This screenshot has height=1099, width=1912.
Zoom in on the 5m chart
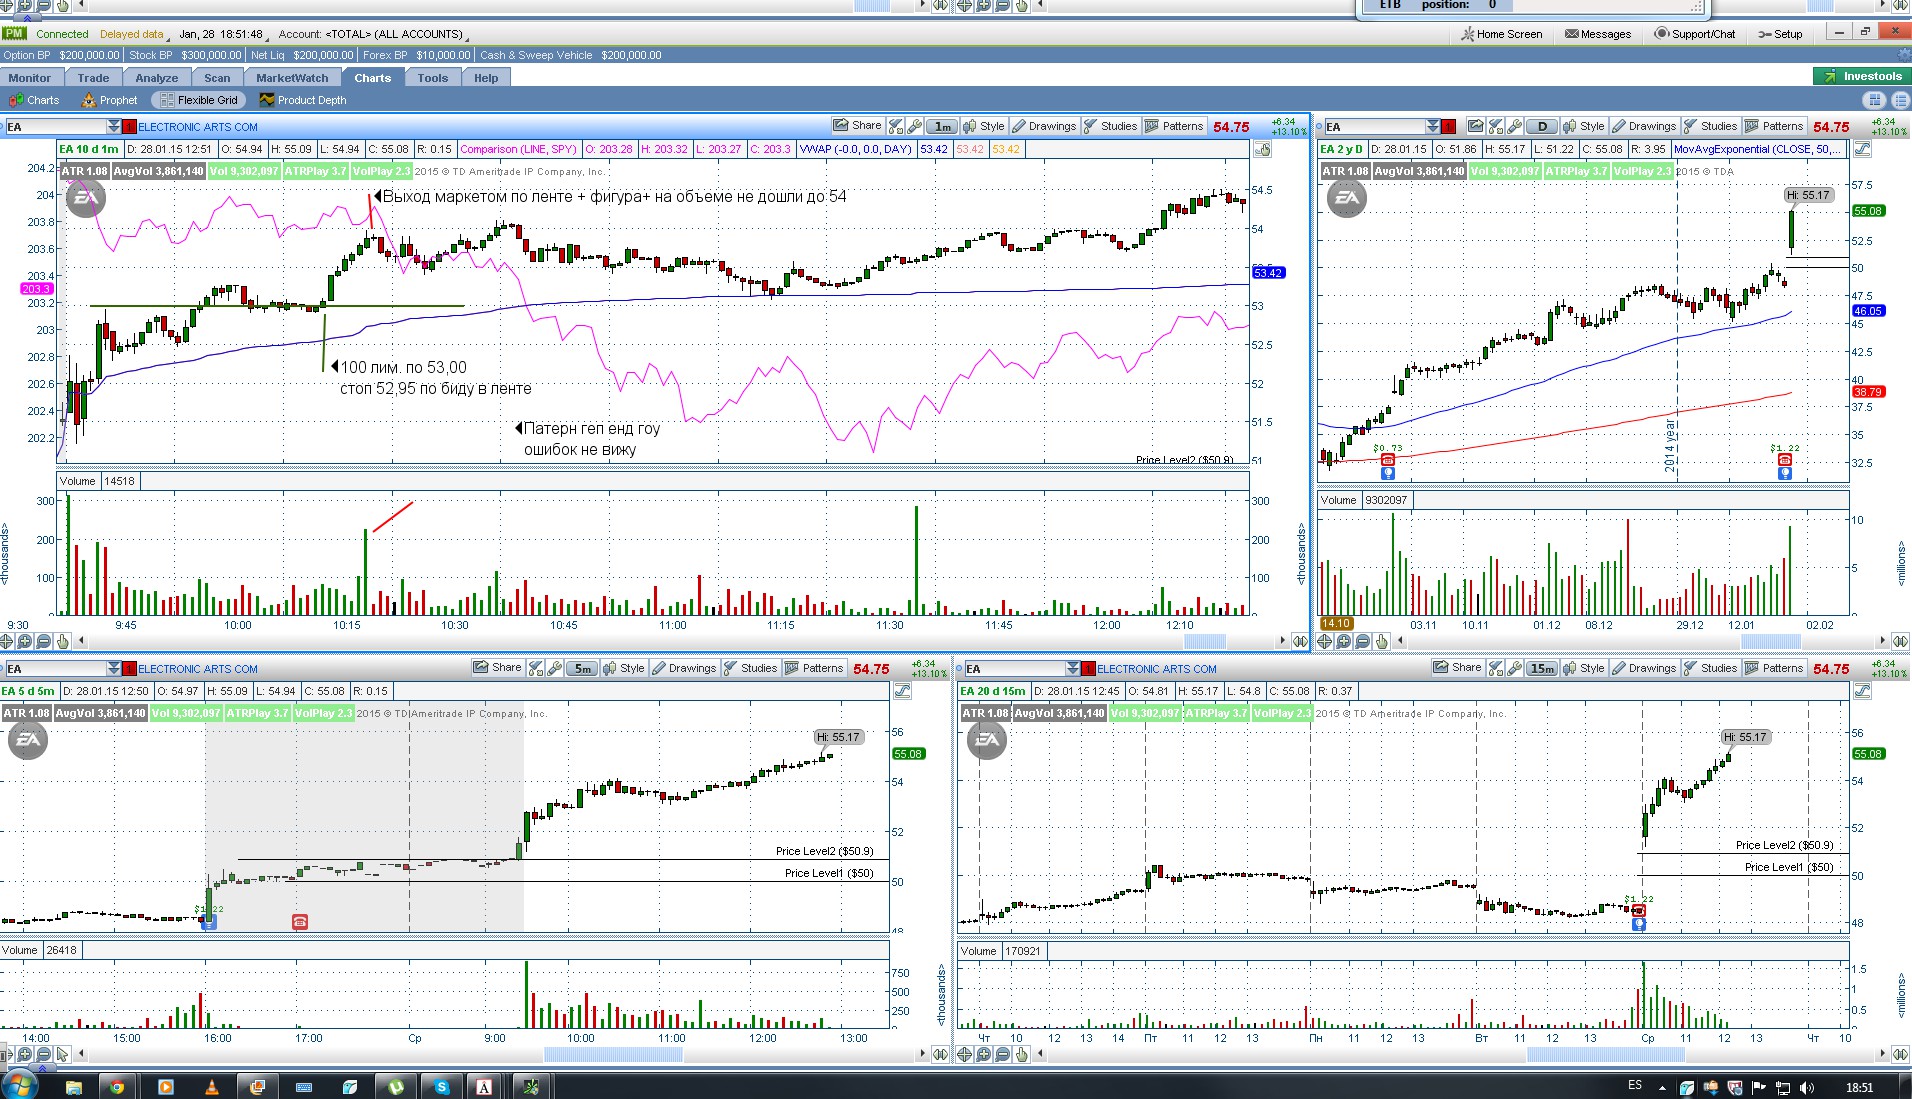pos(25,1054)
